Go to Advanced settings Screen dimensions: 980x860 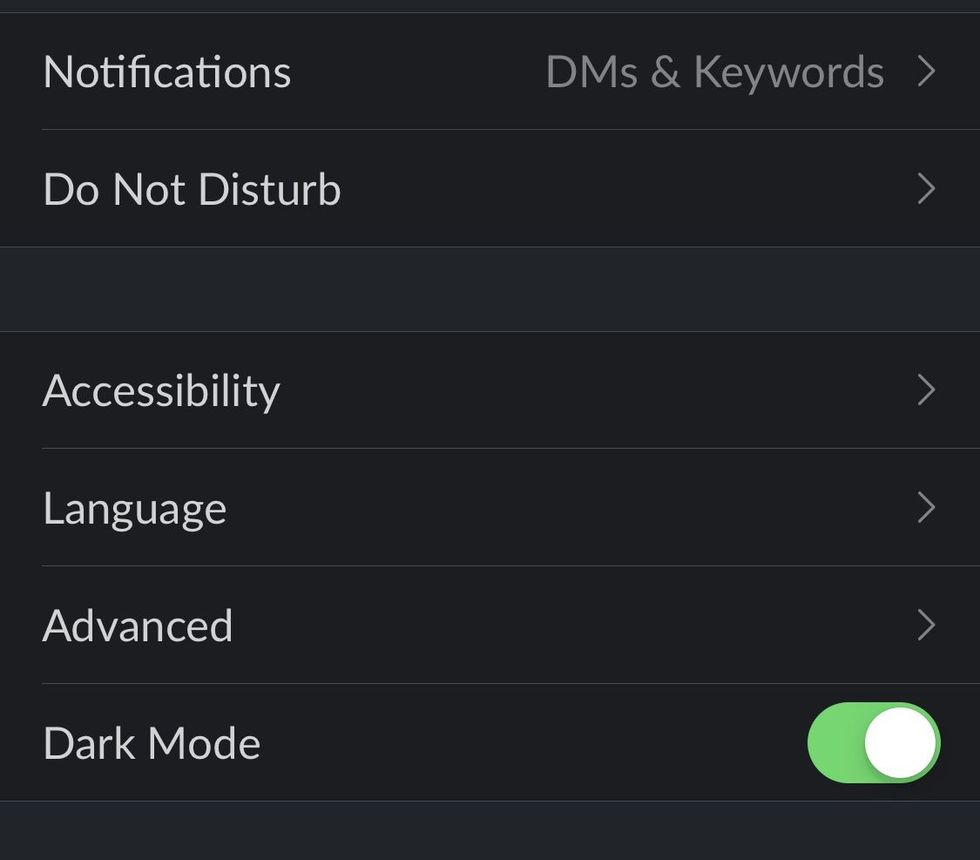[138, 626]
